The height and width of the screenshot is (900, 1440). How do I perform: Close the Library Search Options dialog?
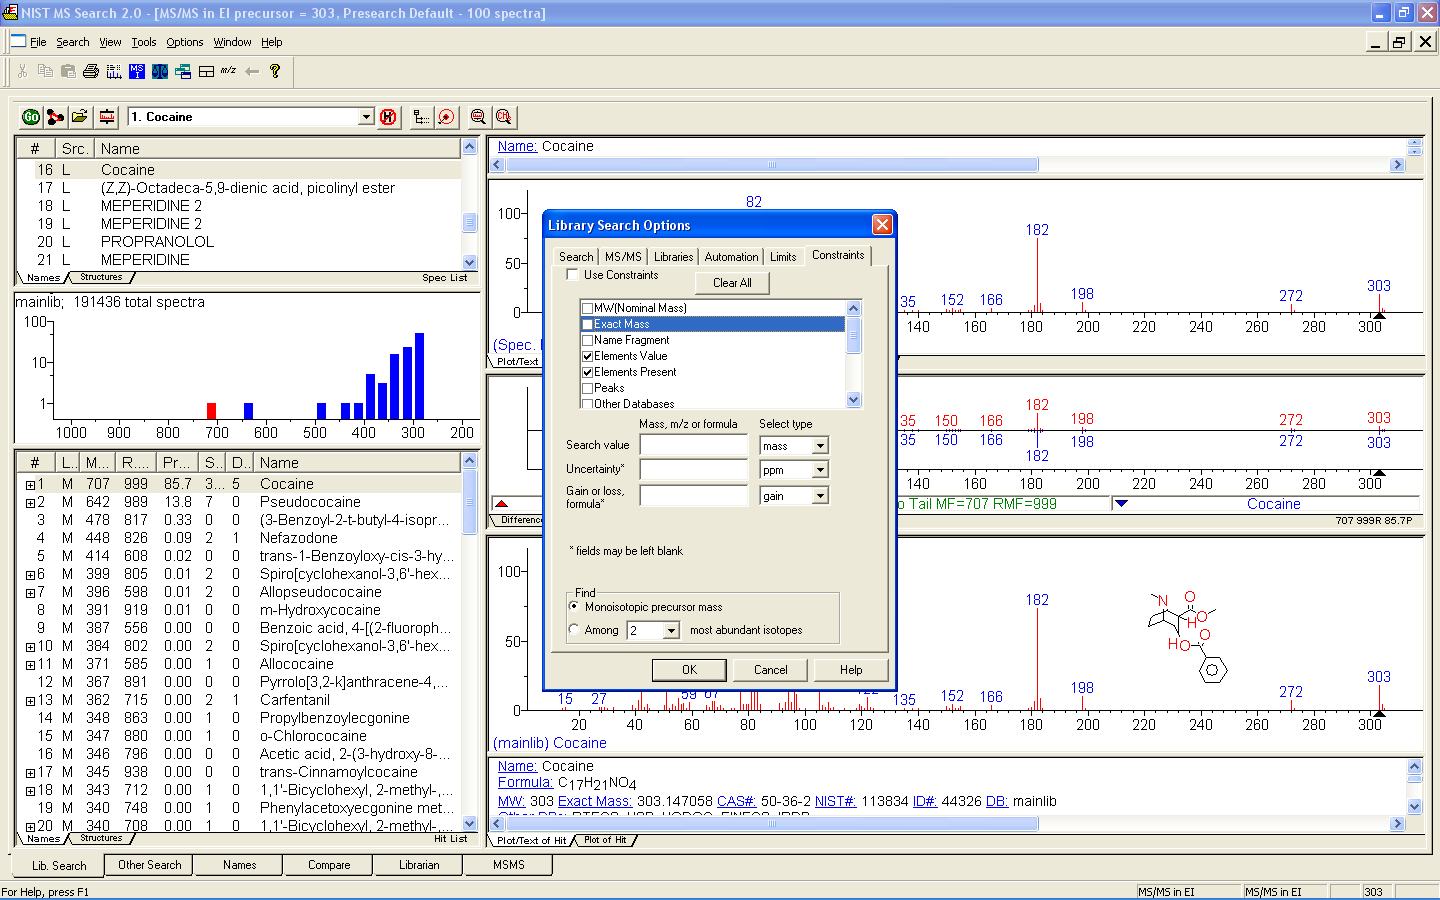882,225
